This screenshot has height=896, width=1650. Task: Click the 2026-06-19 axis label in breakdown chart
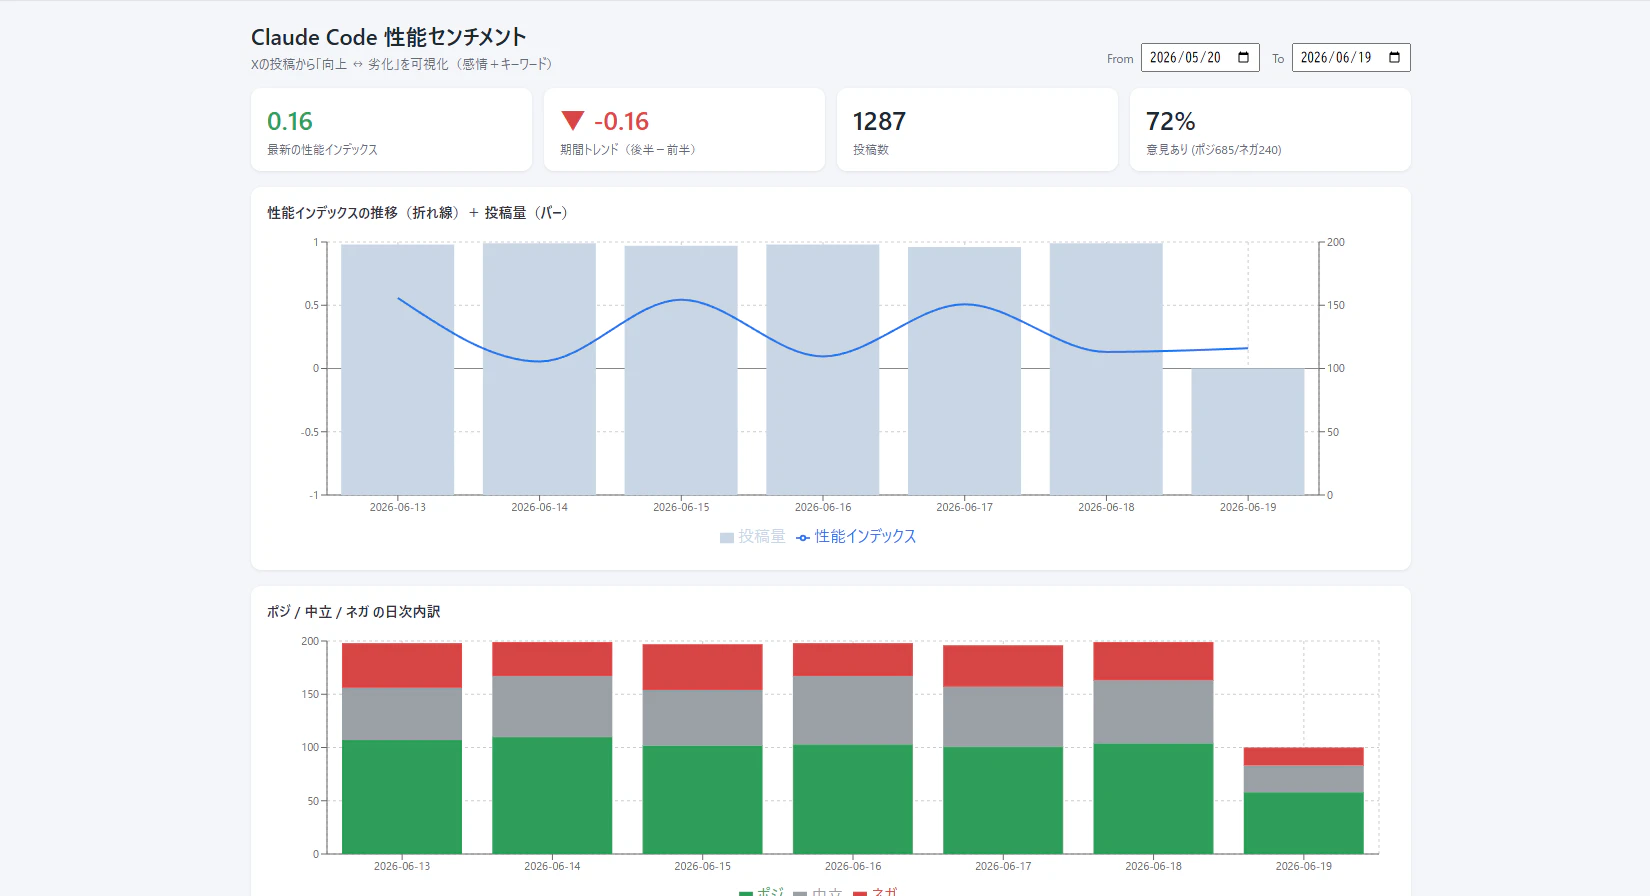pyautogui.click(x=1304, y=866)
